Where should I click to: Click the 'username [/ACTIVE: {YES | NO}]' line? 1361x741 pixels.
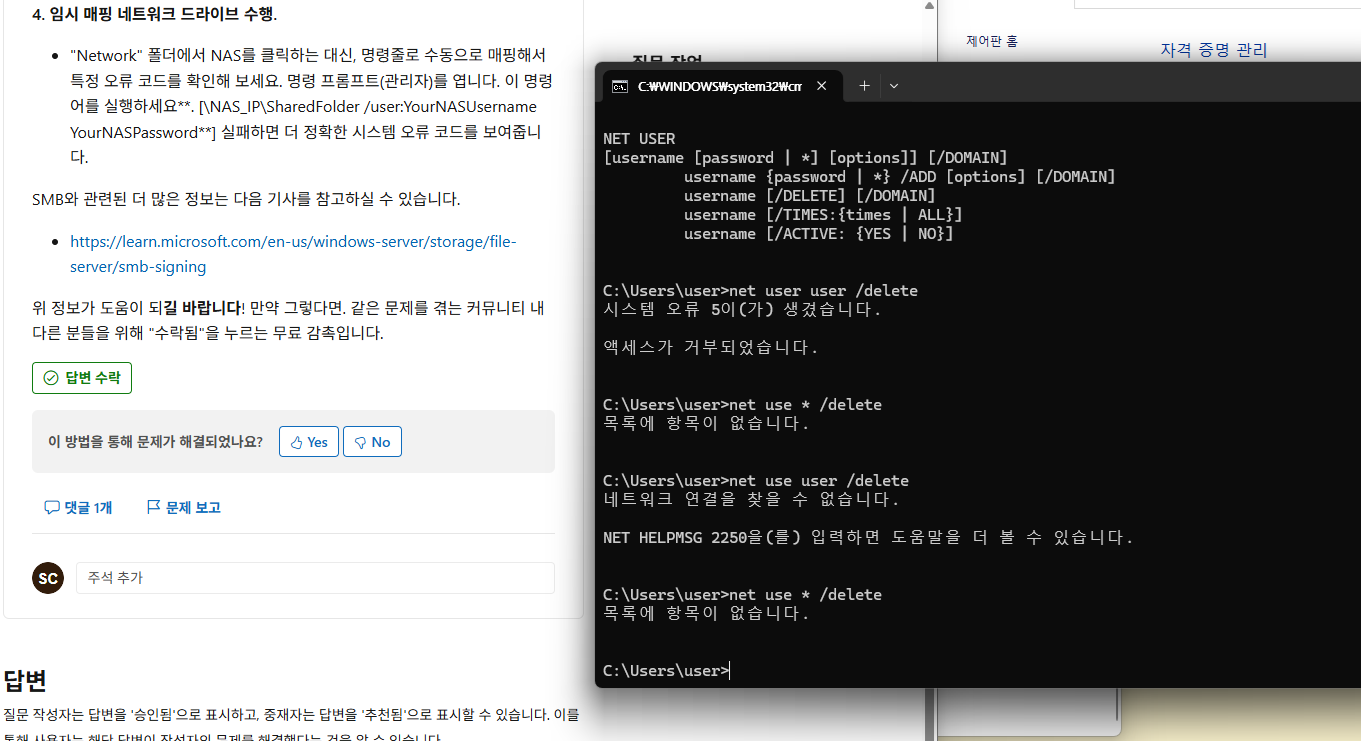click(818, 234)
